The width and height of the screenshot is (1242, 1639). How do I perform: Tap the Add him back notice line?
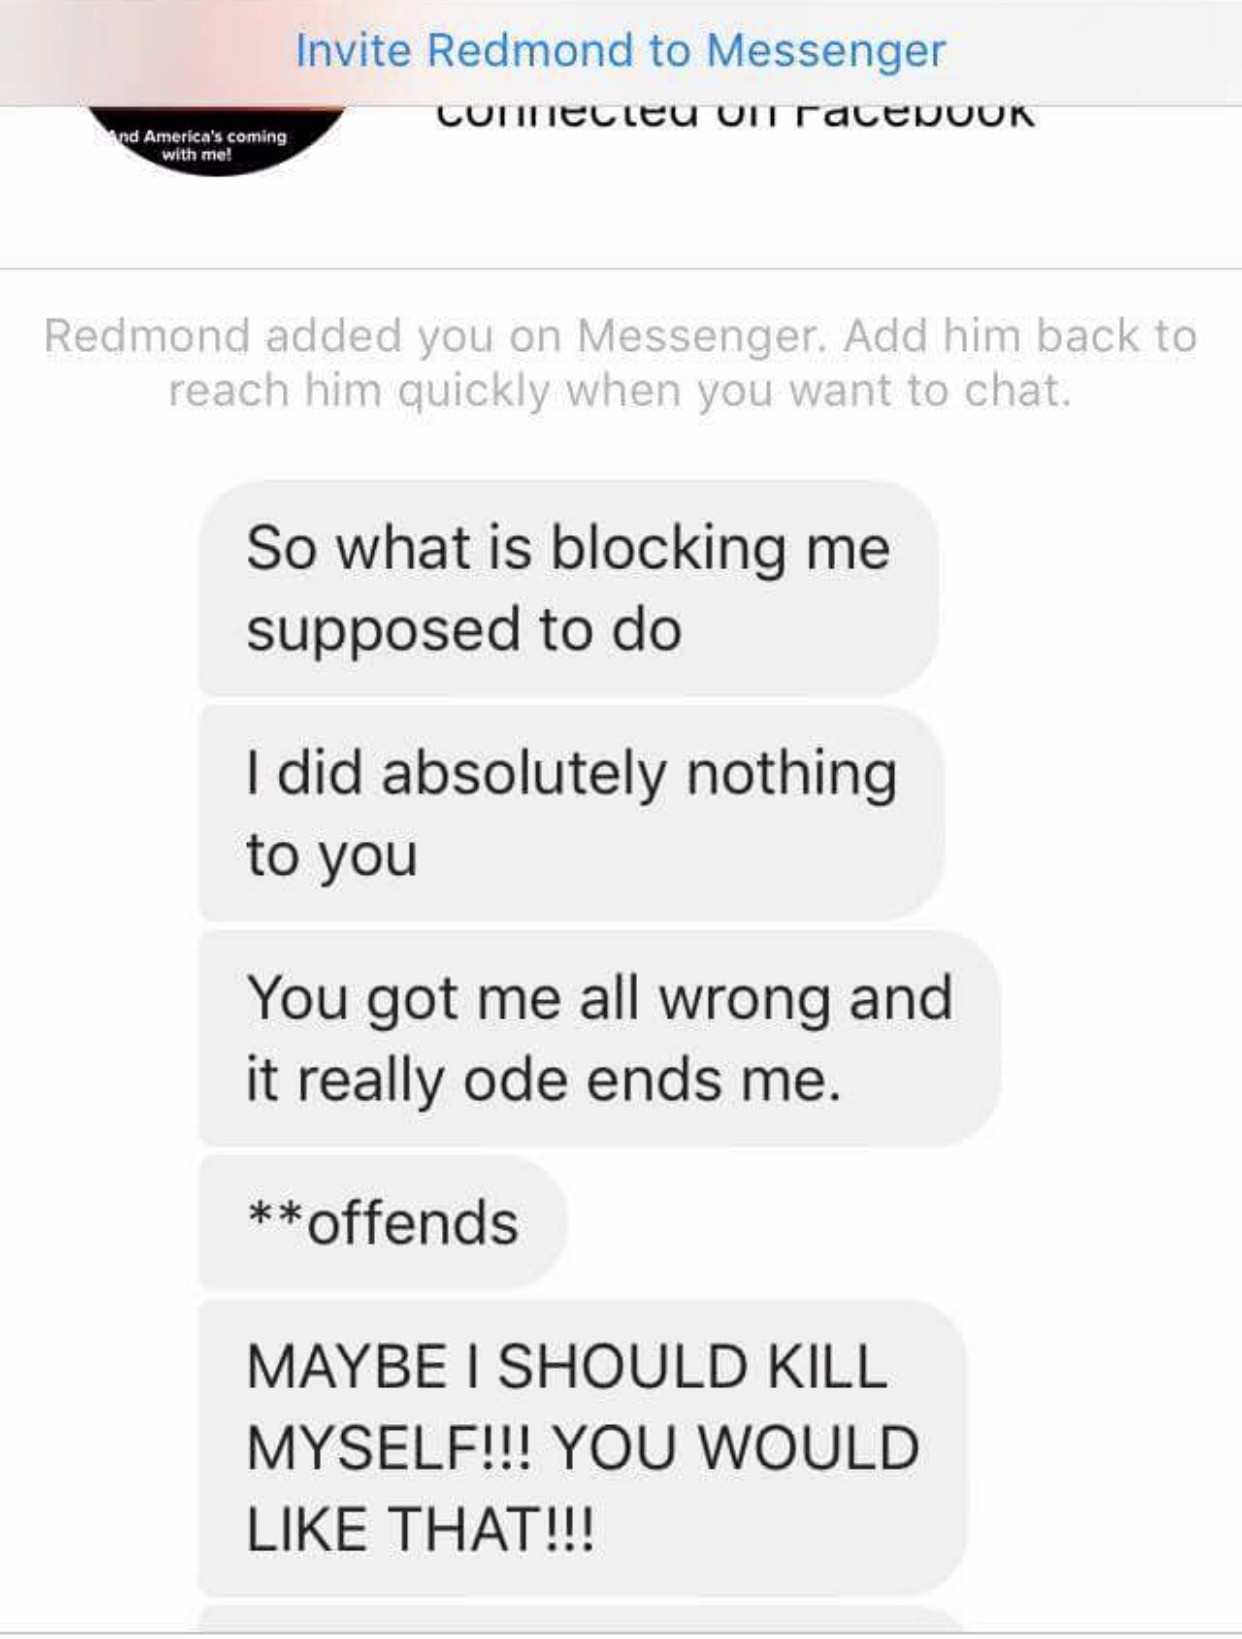click(x=1020, y=335)
